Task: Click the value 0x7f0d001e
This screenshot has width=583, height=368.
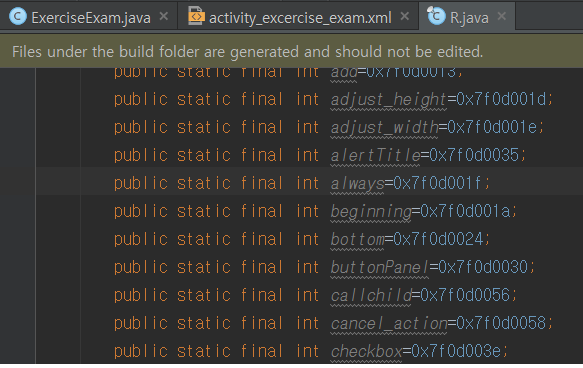Action: coord(492,127)
